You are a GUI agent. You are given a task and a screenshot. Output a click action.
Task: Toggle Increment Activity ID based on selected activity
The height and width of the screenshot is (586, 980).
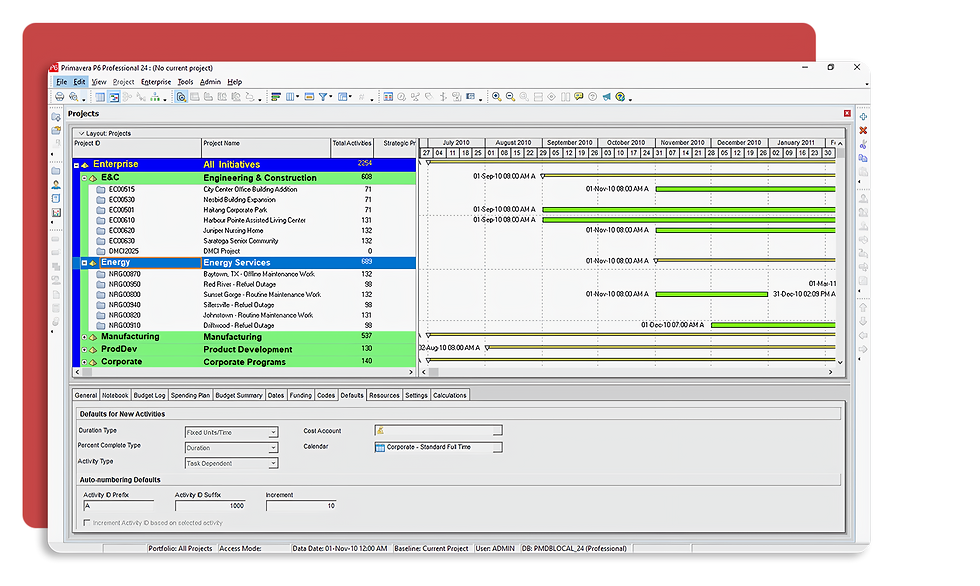(87, 523)
